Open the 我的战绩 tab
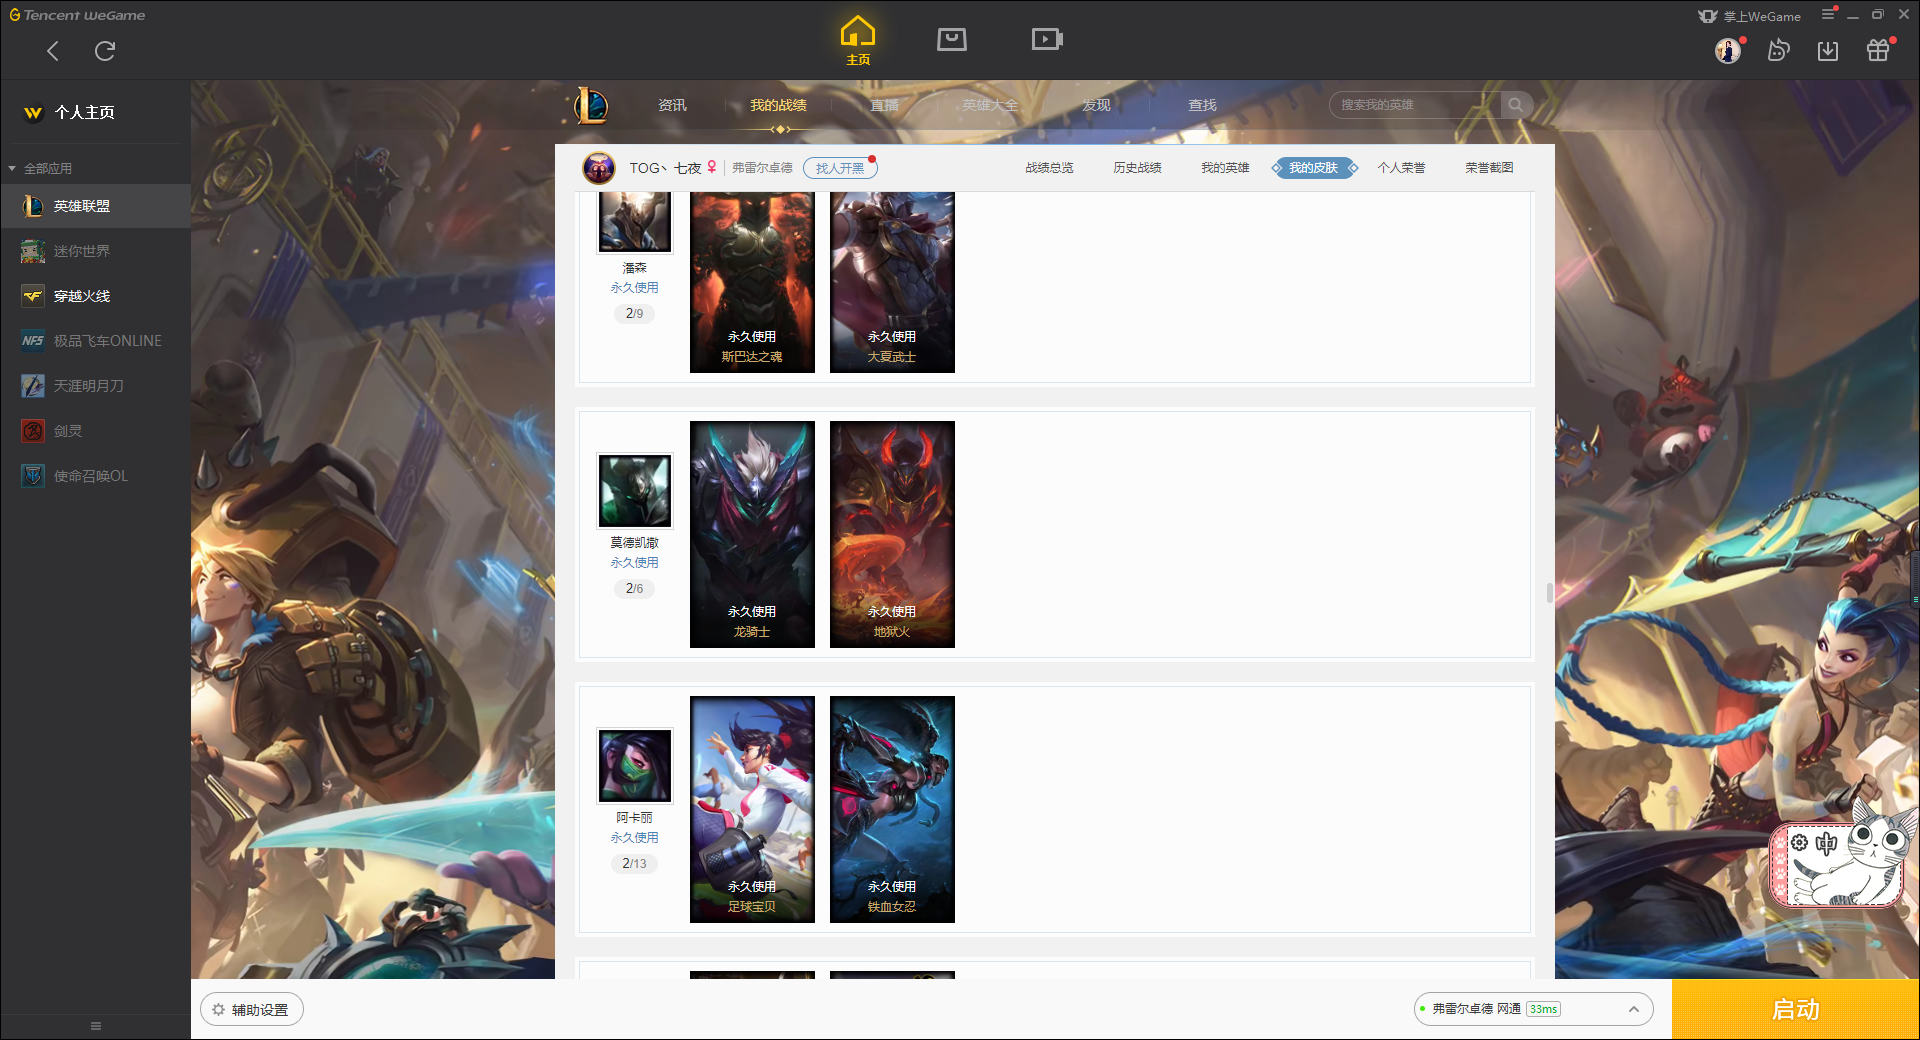 (778, 105)
